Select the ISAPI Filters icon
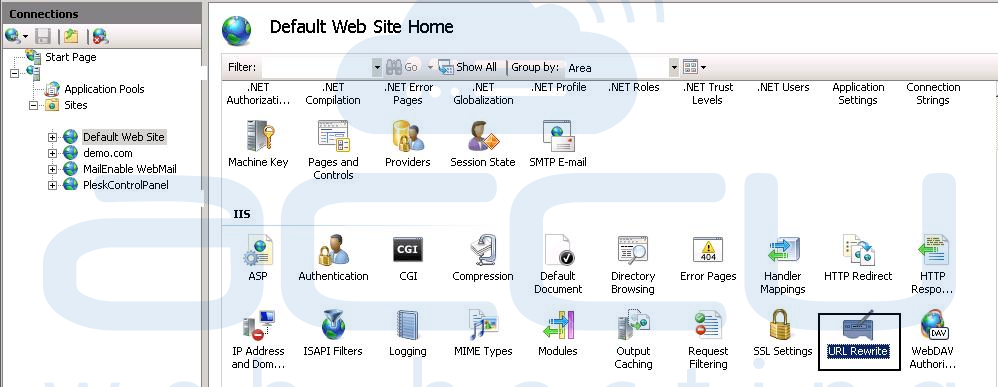 [x=333, y=325]
